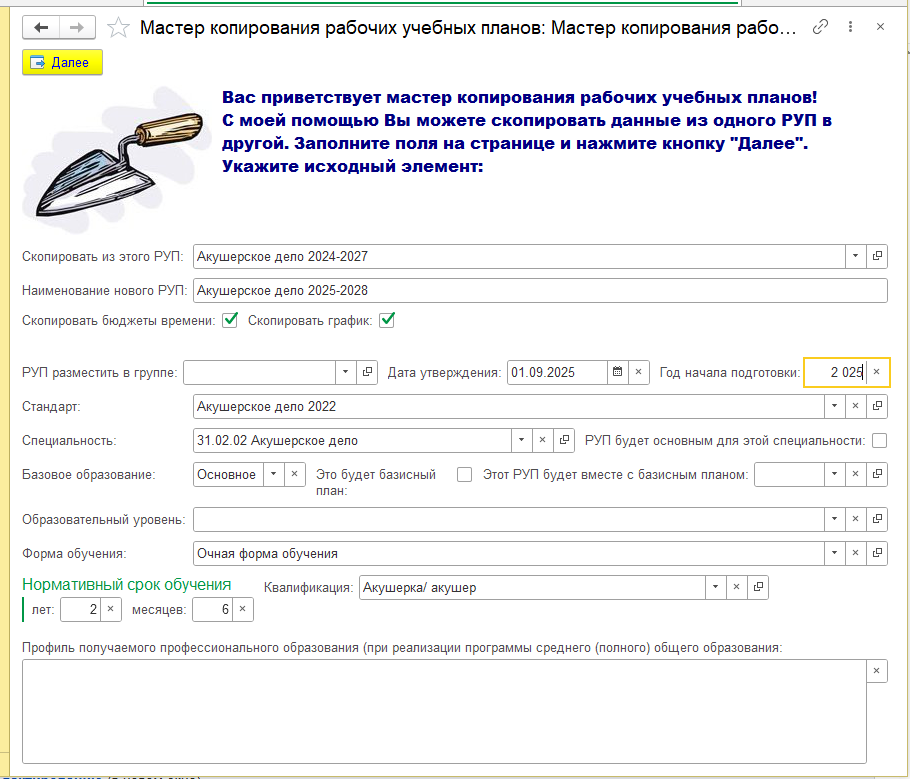The width and height of the screenshot is (910, 779).
Task: Open the Квалификация record with open icon
Action: click(757, 587)
